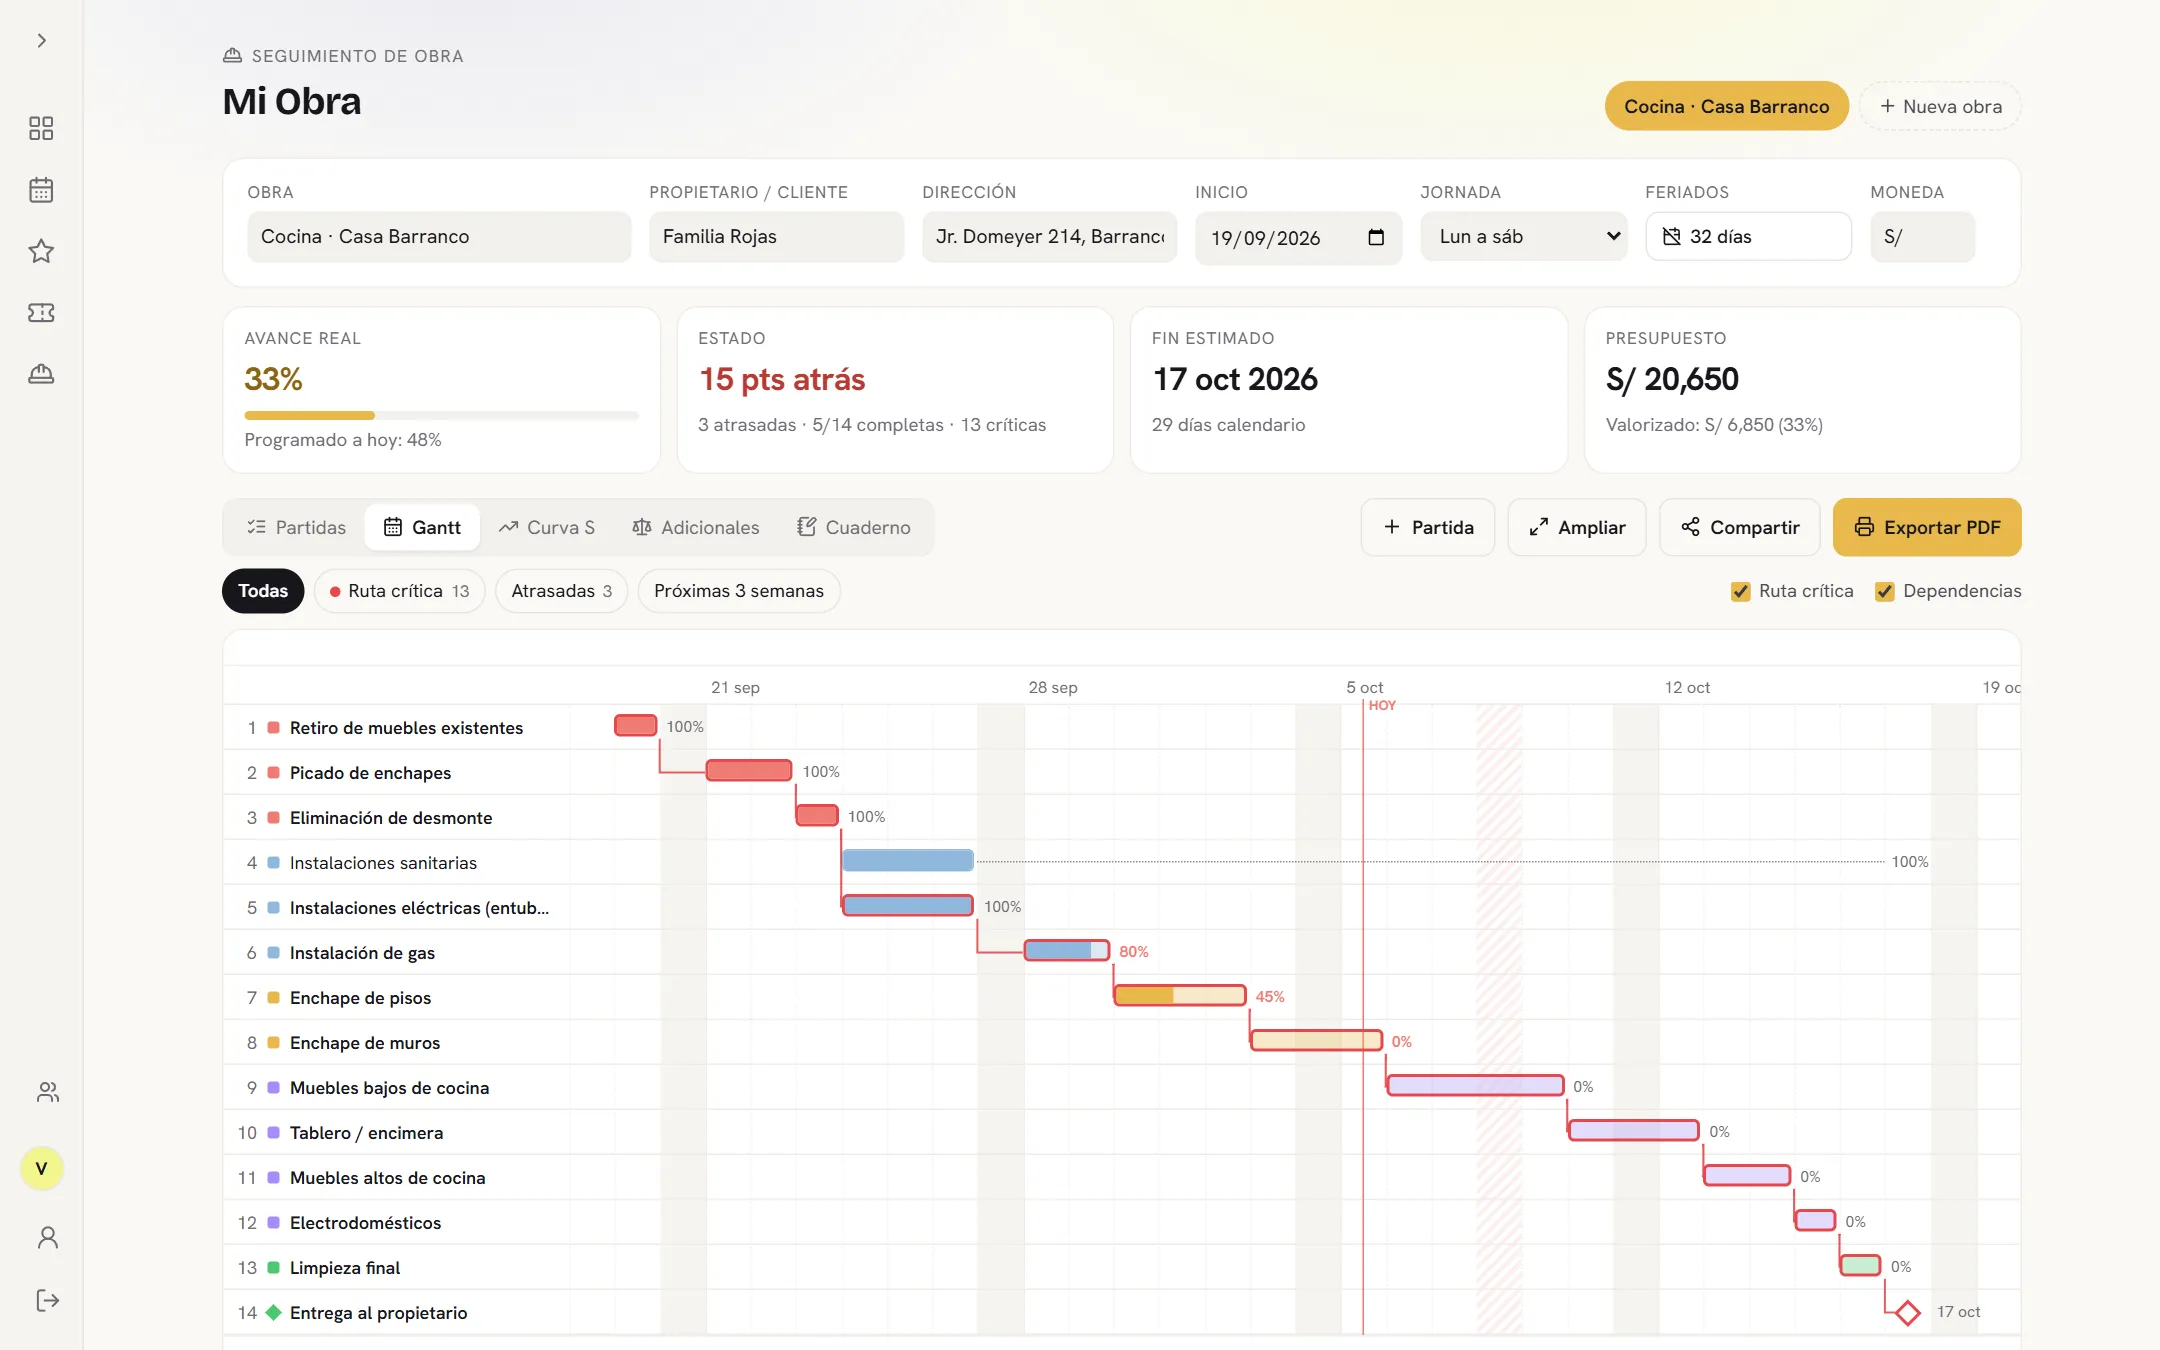Open the star favorites icon in sidebar
2160x1350 pixels.
pyautogui.click(x=41, y=251)
